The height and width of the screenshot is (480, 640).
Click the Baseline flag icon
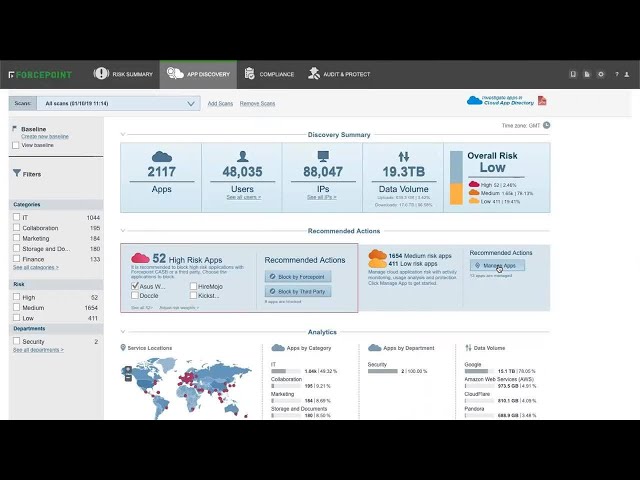click(15, 129)
